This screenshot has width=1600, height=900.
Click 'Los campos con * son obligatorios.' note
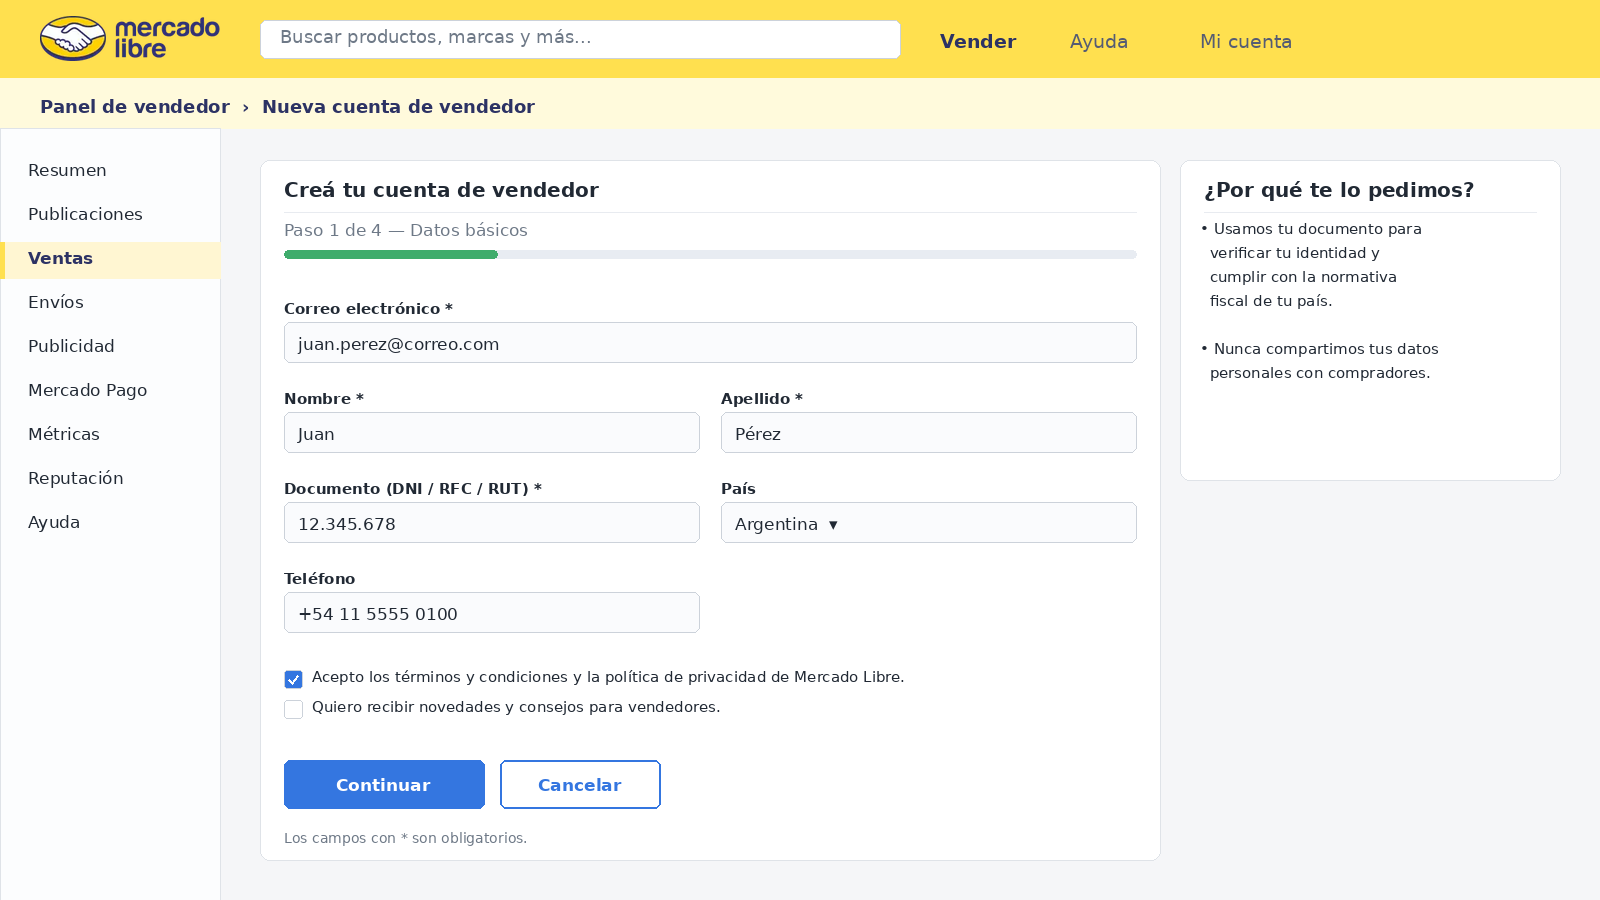[405, 838]
